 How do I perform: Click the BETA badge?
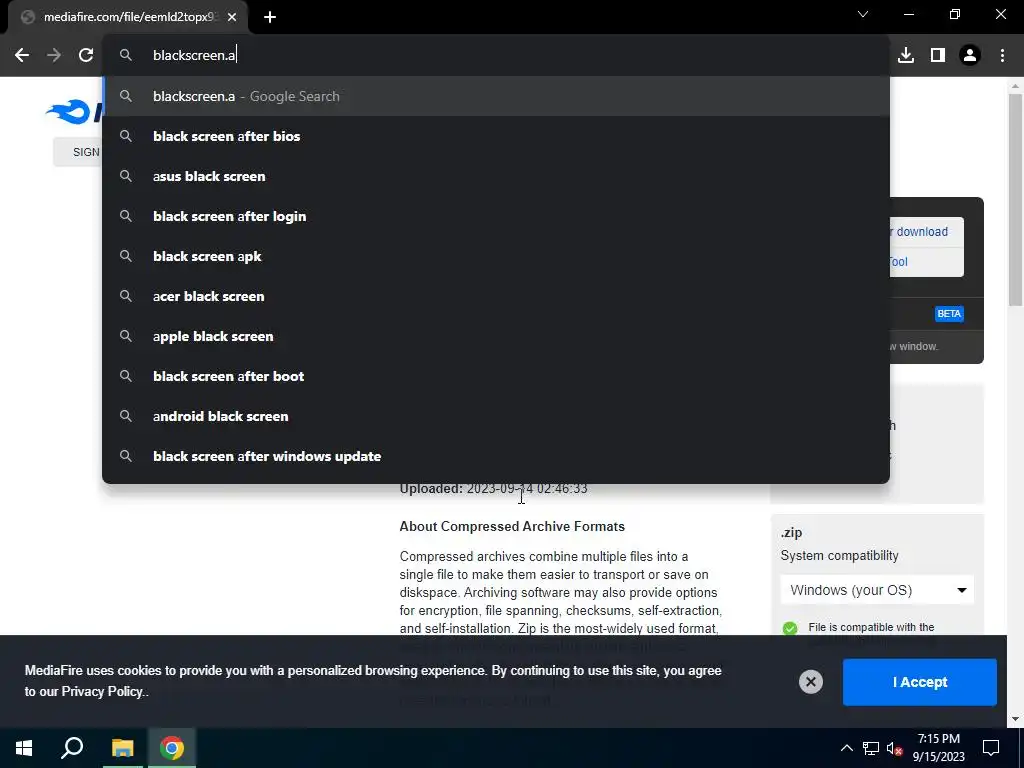click(949, 313)
